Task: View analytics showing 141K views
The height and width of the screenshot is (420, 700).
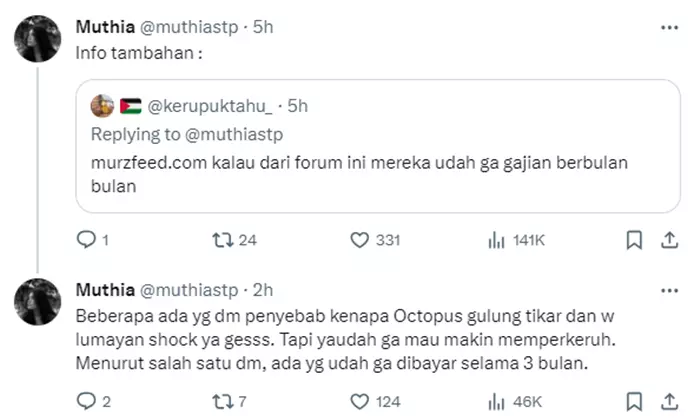Action: 517,240
